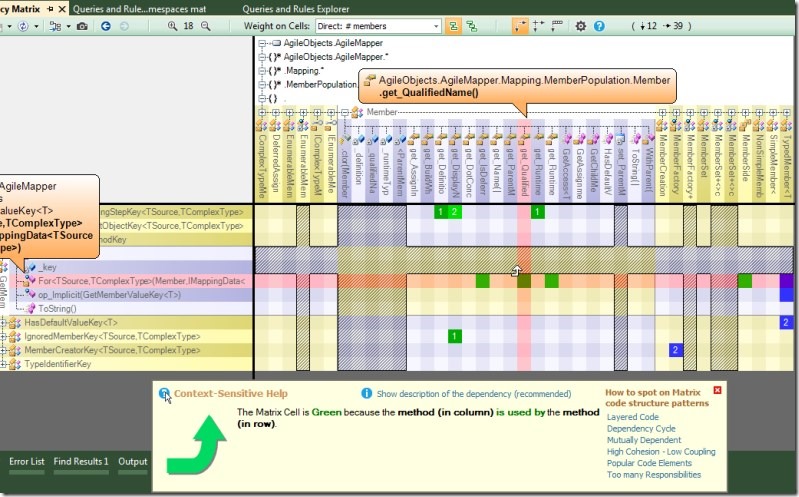Click the Member class icon in the column header
Screen dimensions: 799x497
358,112
